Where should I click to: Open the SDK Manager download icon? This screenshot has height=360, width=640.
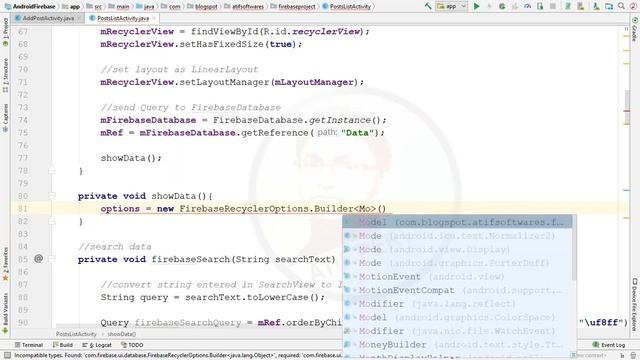point(596,6)
